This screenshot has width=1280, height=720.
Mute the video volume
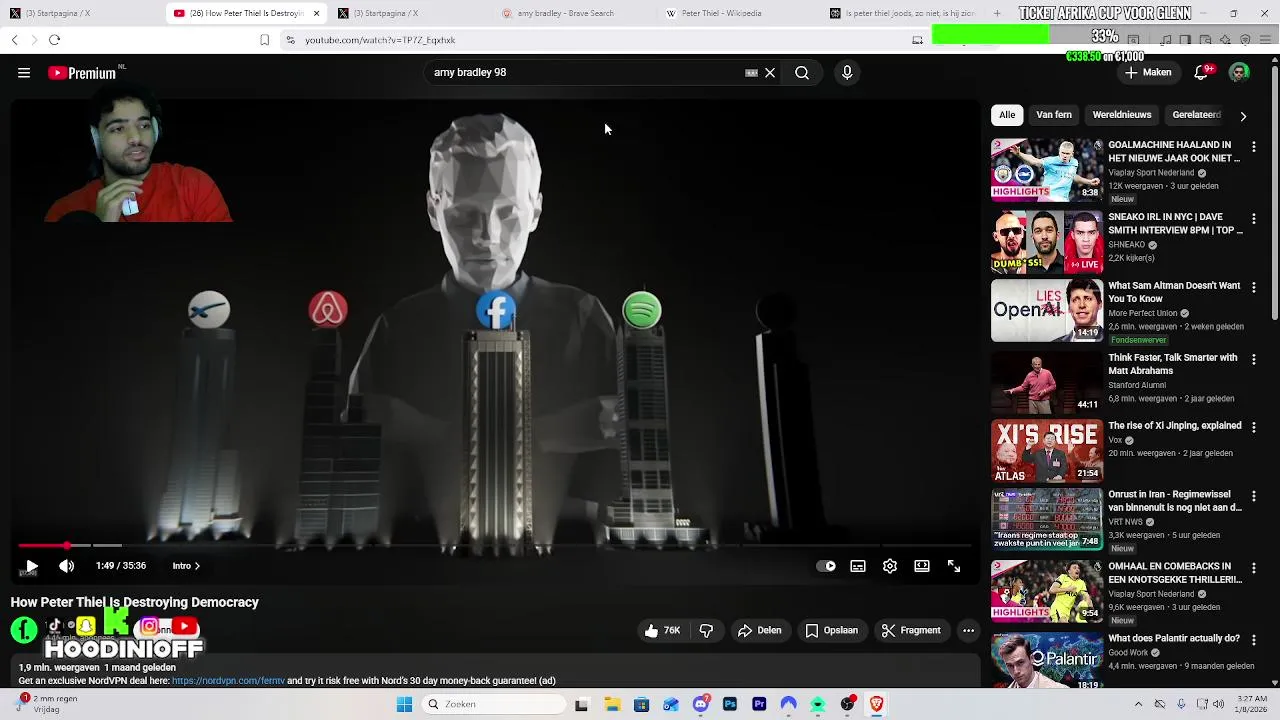pyautogui.click(x=67, y=566)
